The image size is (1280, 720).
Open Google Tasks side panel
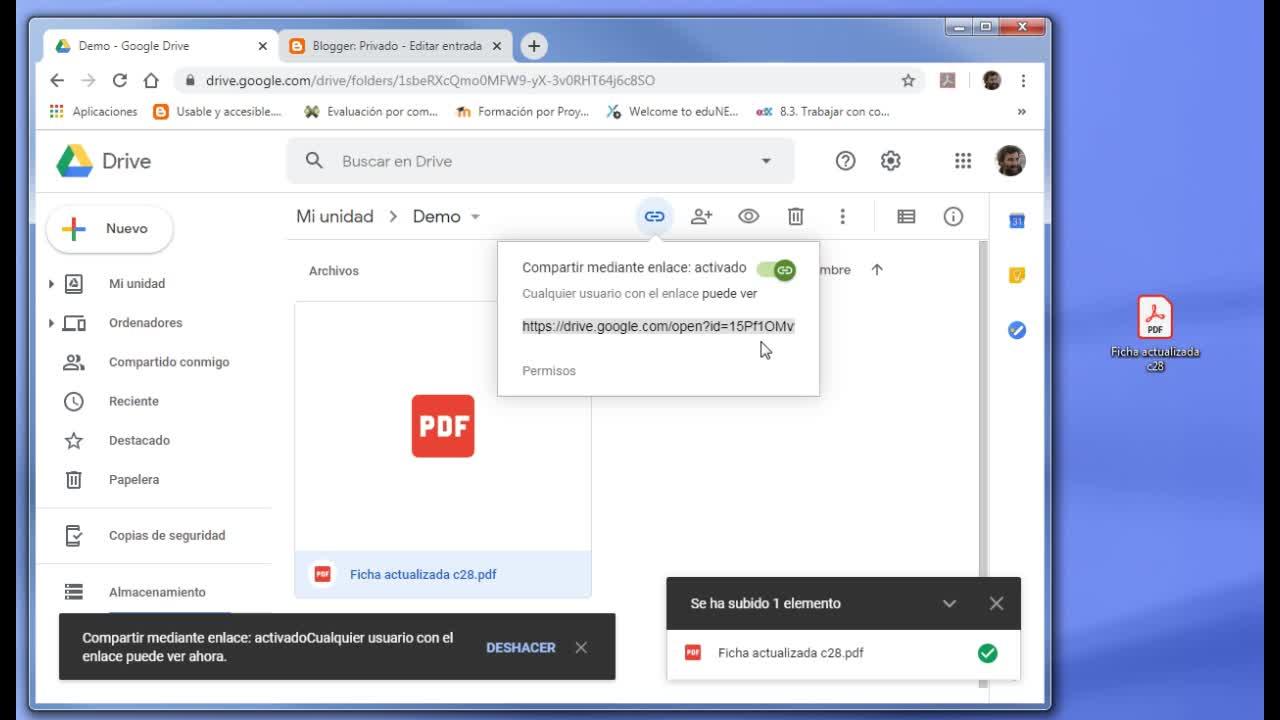point(1017,330)
